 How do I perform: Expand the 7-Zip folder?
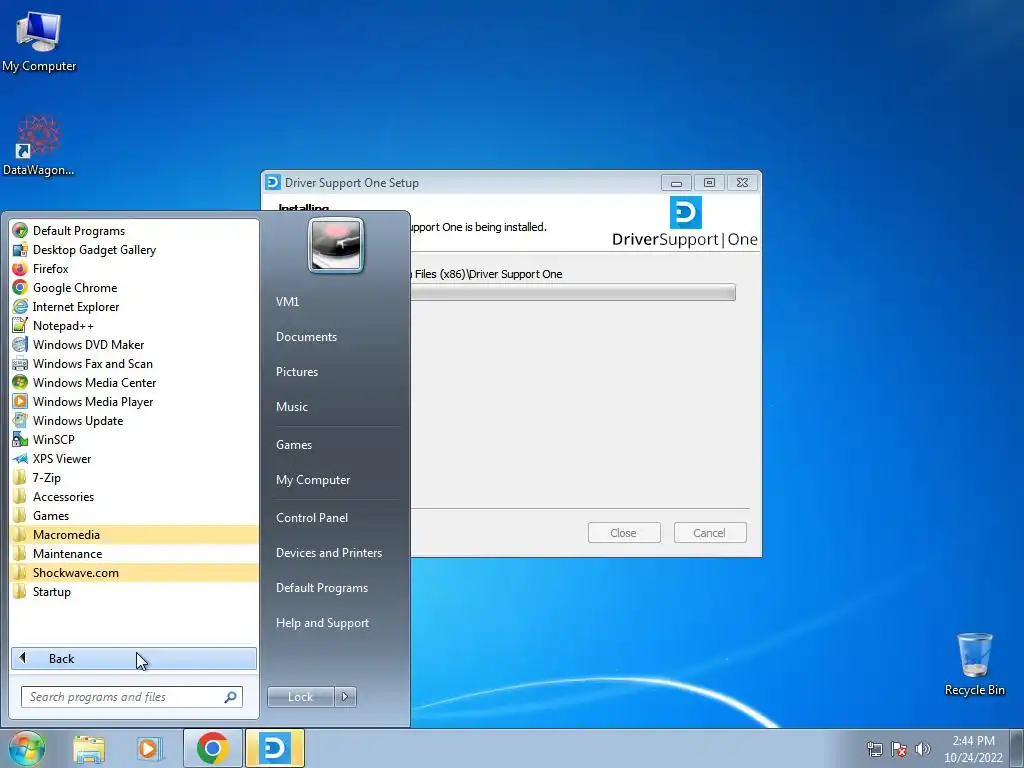click(135, 477)
